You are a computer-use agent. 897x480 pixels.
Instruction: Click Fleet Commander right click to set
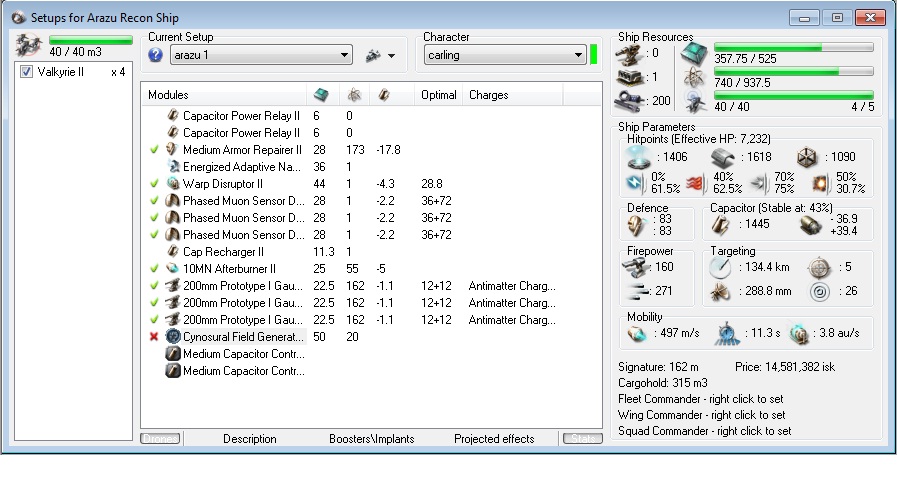(701, 399)
